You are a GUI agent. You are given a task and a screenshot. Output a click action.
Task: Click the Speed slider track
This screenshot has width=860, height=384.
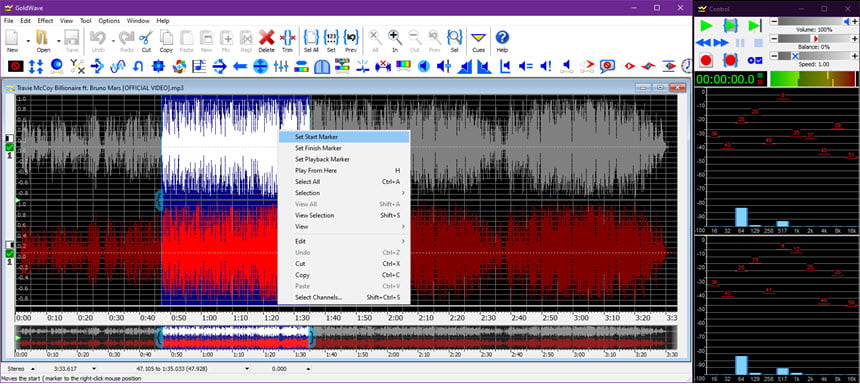tap(814, 55)
